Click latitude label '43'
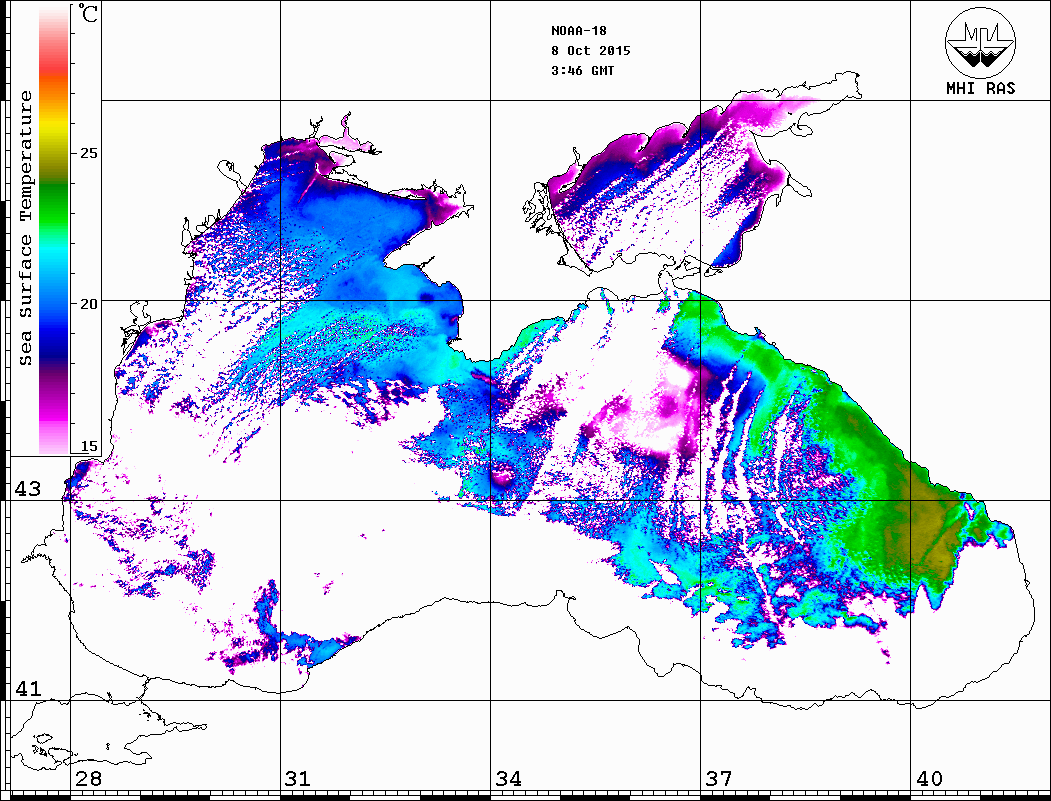This screenshot has height=801, width=1051. coord(28,489)
